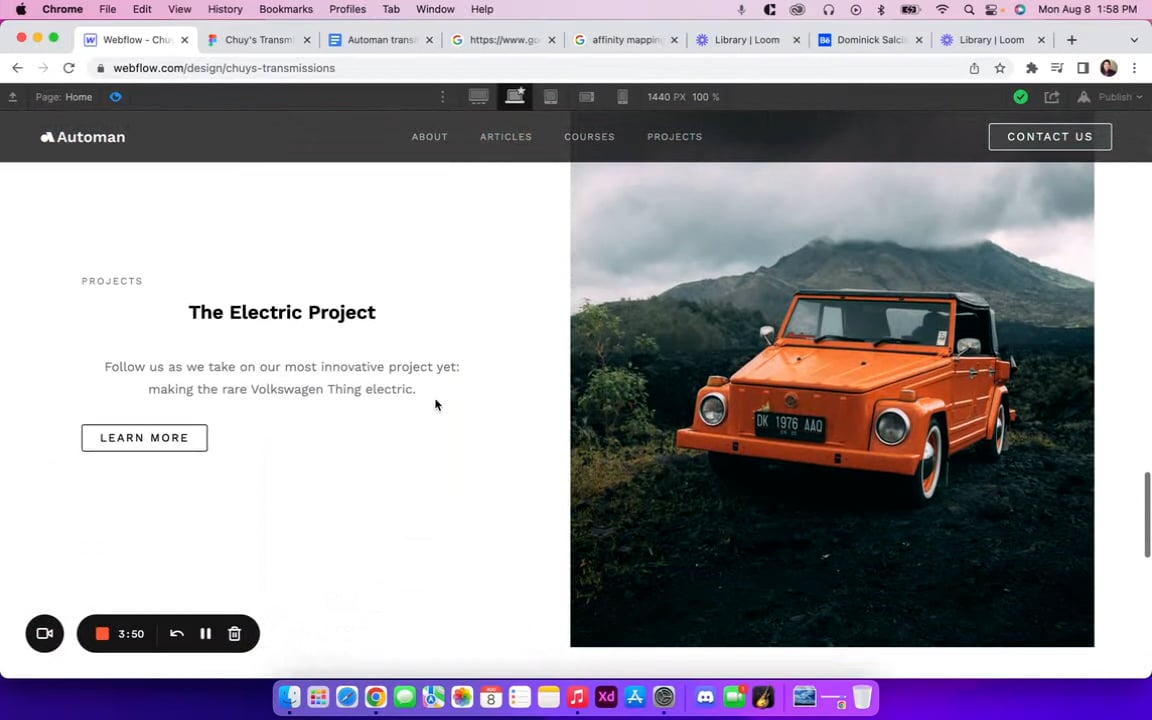Open the Chrome extensions puzzle icon
This screenshot has width=1152, height=720.
(1032, 68)
